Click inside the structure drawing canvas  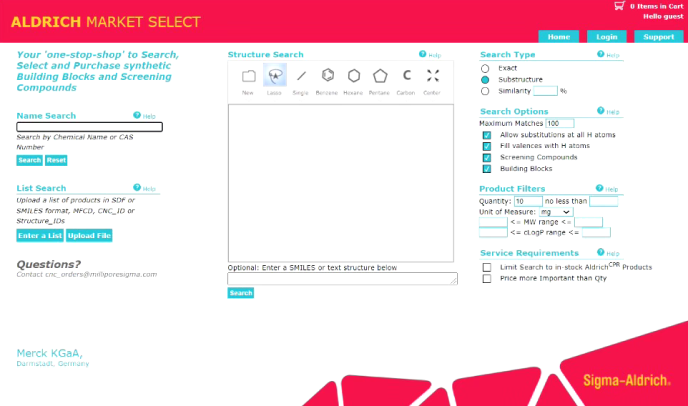tap(341, 183)
